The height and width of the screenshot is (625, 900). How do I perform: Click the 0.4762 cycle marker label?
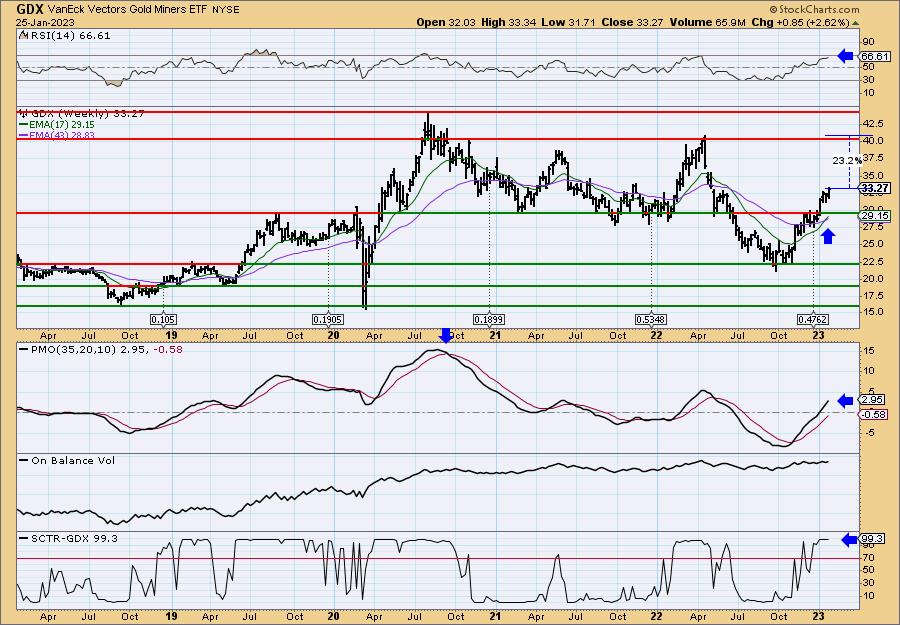coord(813,319)
